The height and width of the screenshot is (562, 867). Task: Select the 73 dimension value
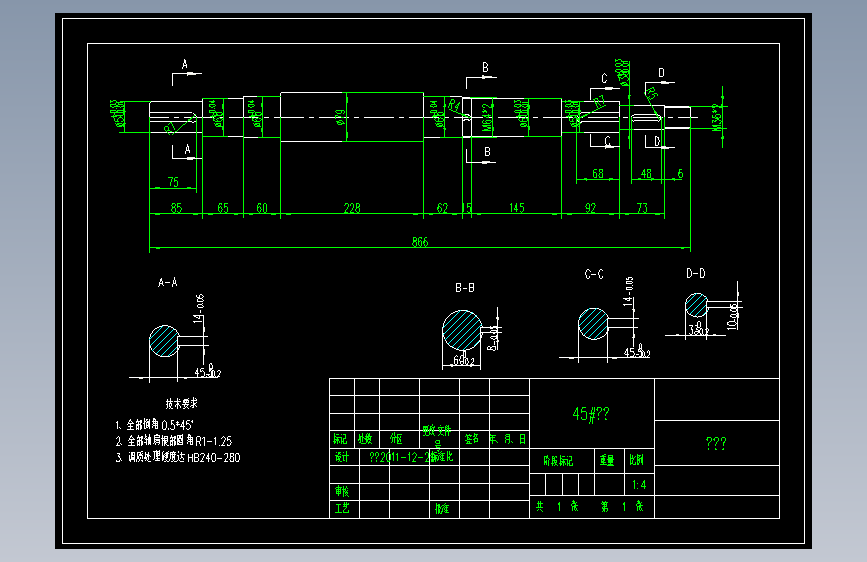[x=642, y=208]
